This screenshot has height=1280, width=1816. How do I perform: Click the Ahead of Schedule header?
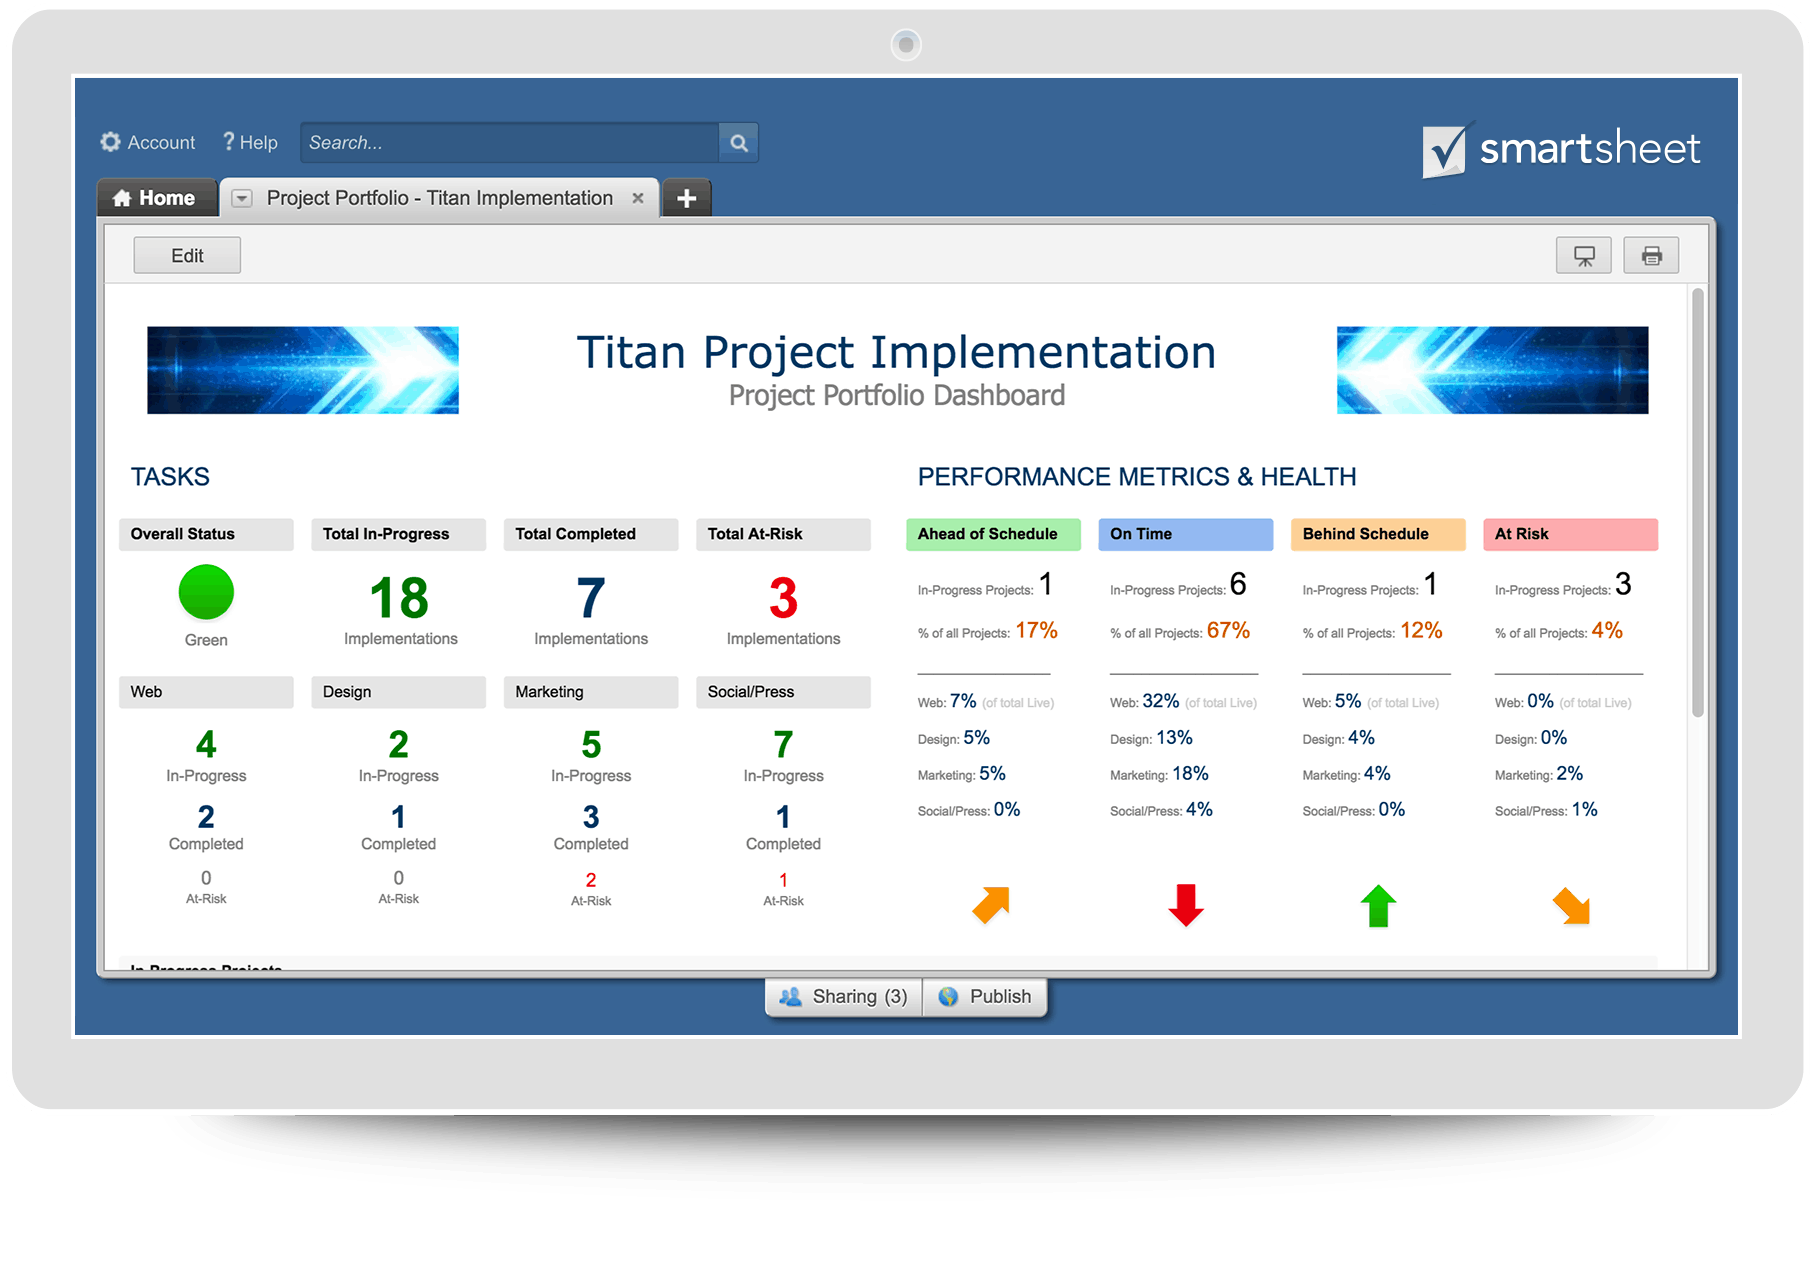pyautogui.click(x=993, y=534)
